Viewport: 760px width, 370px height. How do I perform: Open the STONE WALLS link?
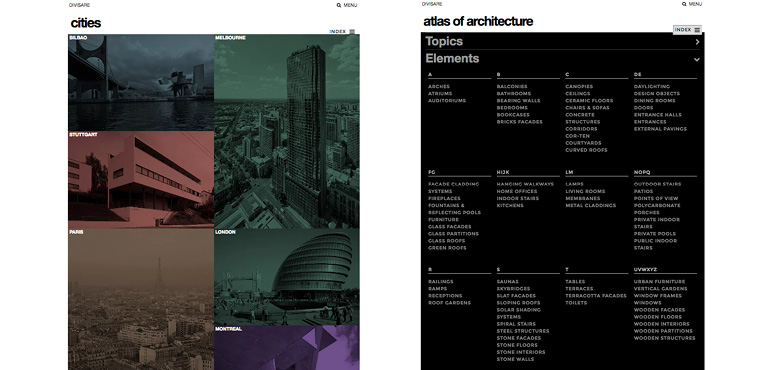click(515, 359)
